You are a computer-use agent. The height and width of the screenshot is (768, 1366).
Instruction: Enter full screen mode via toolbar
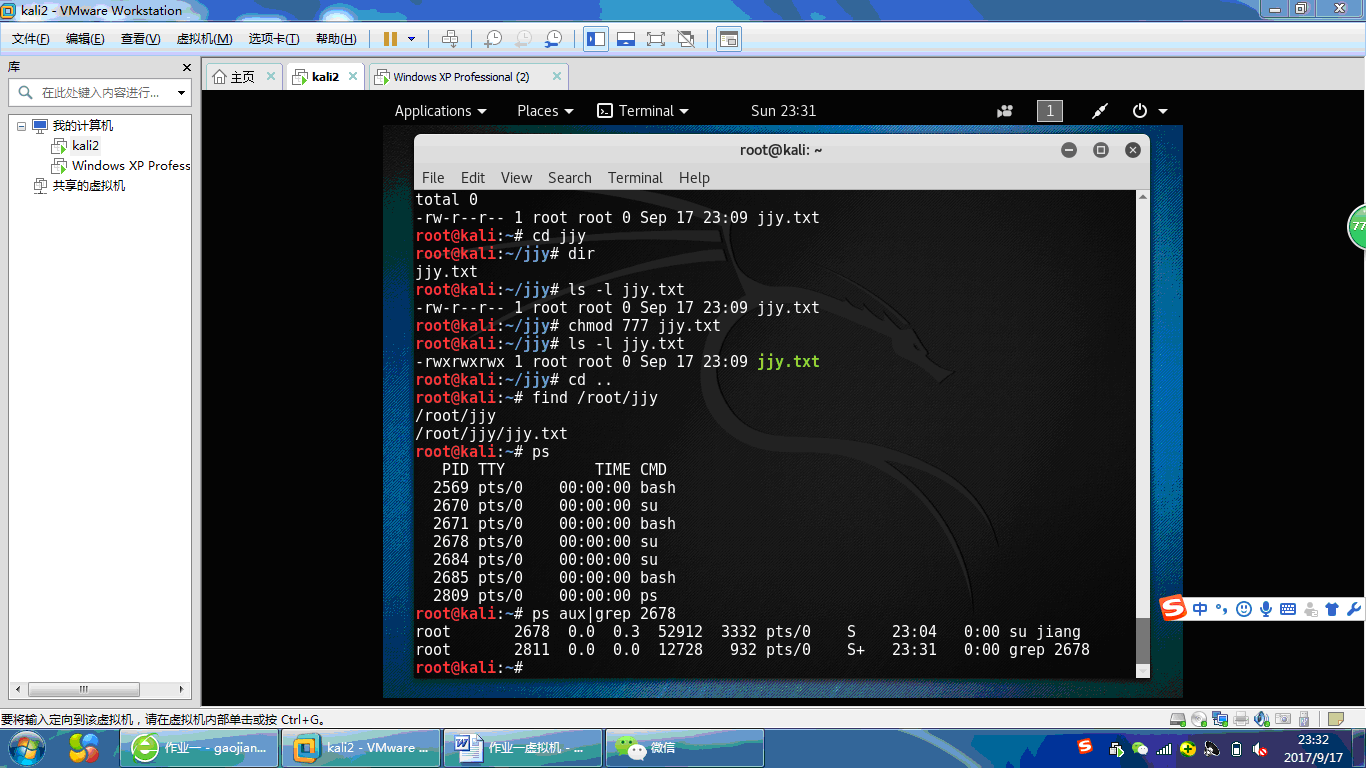coord(656,39)
